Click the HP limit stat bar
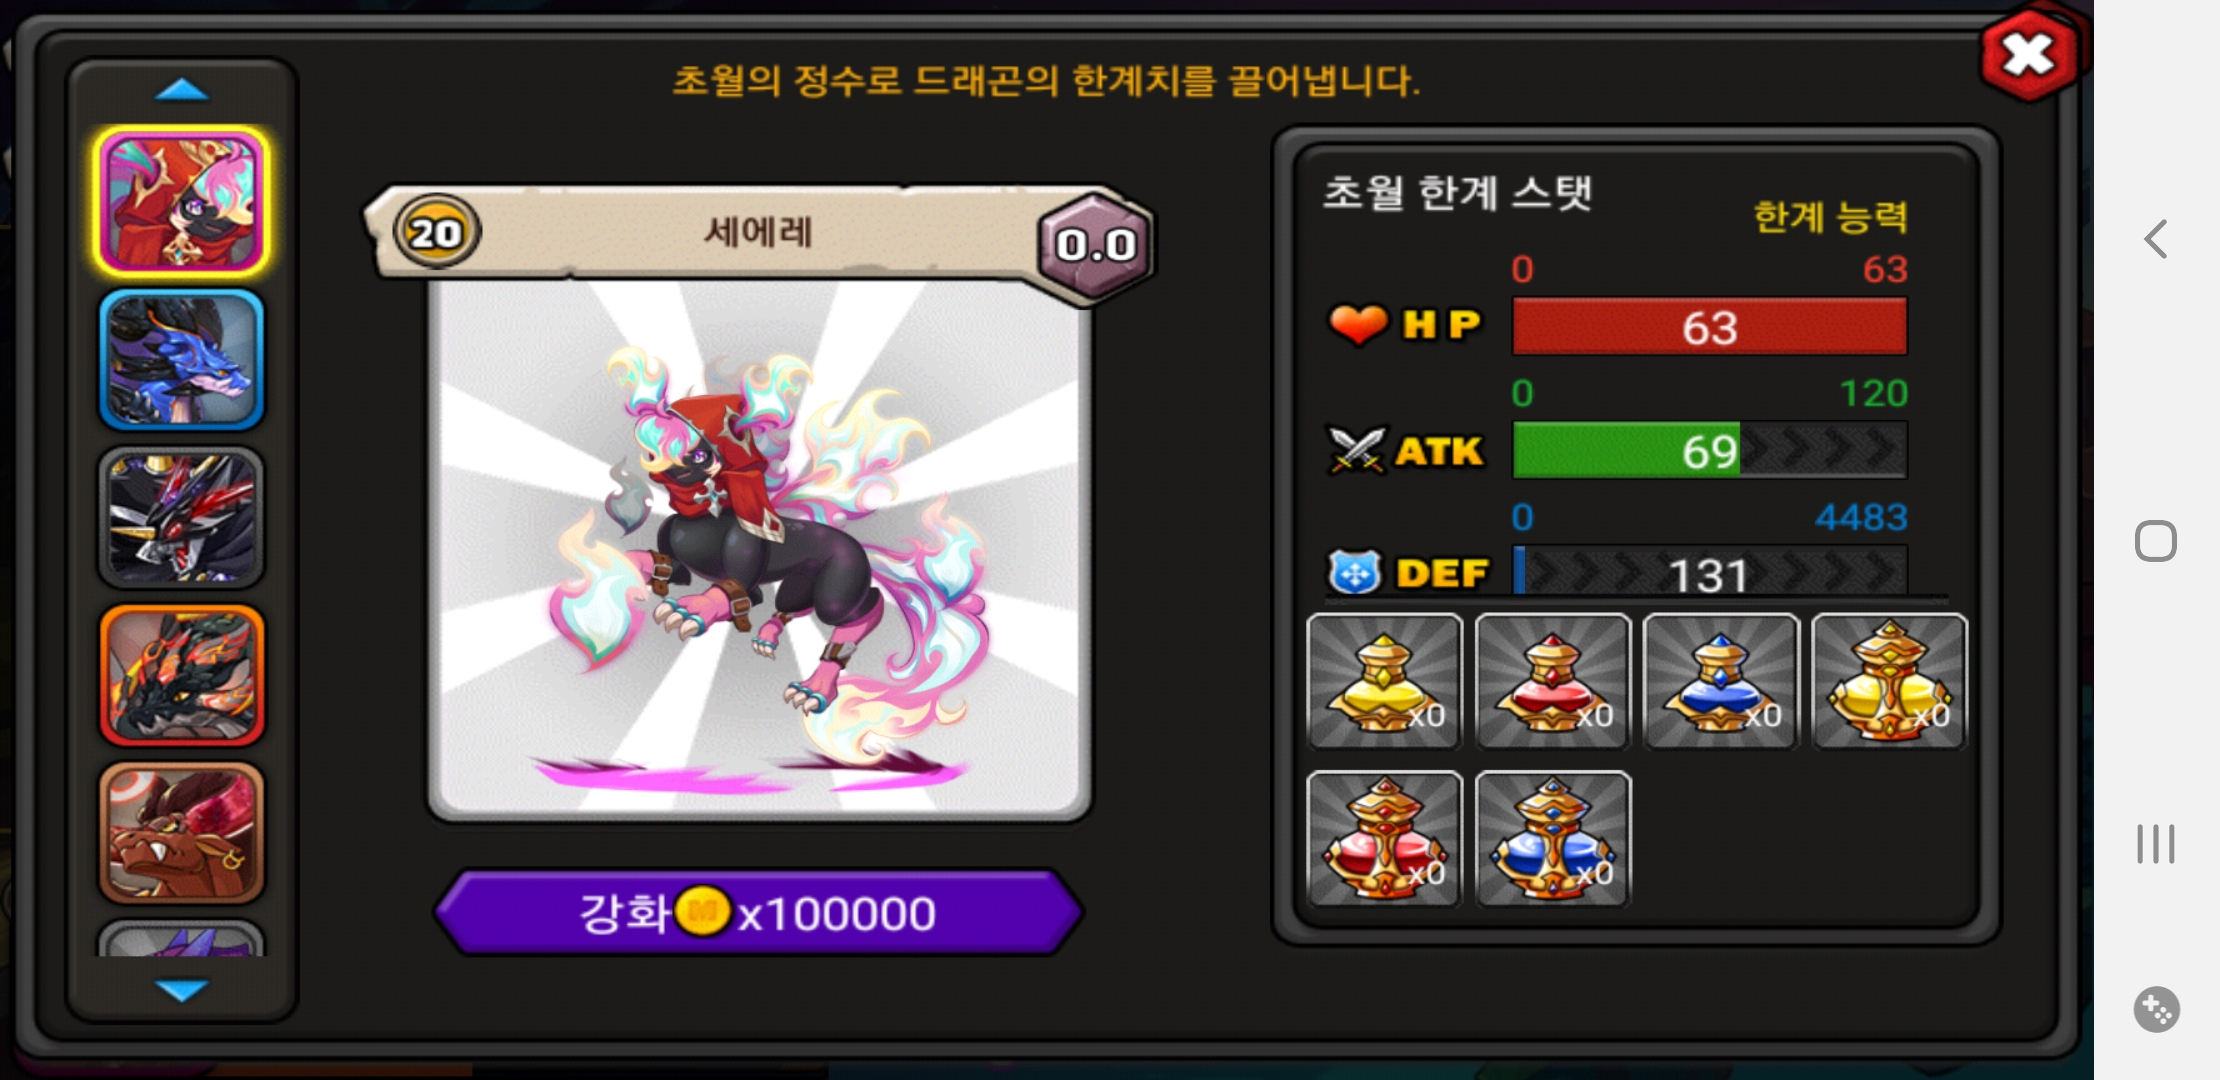 point(1709,327)
